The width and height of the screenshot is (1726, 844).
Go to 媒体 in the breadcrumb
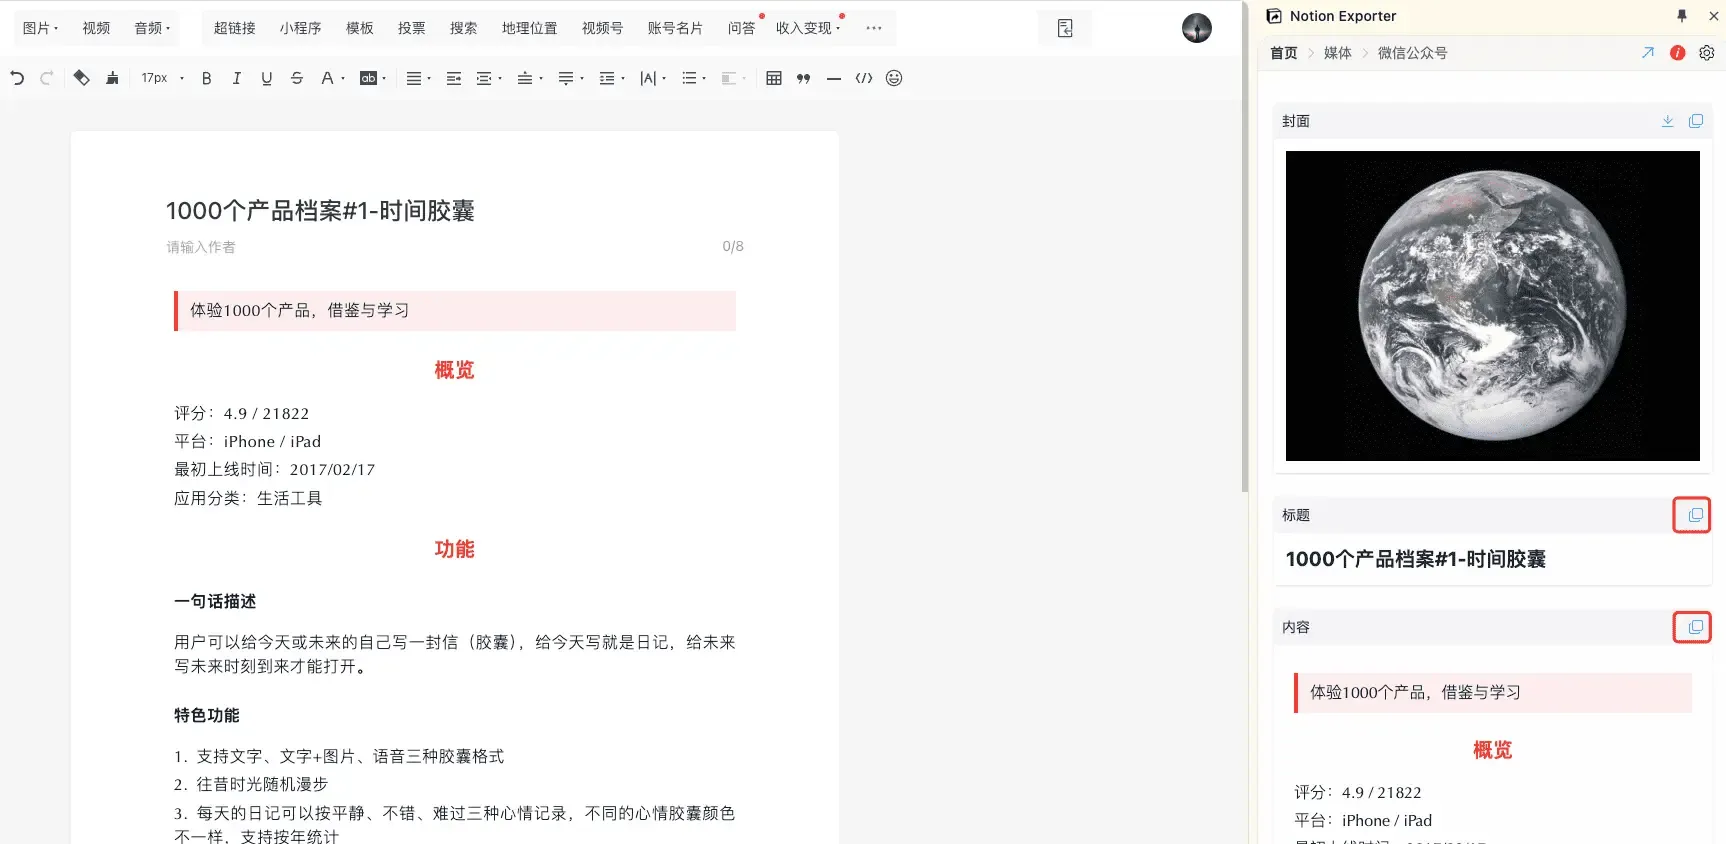pyautogui.click(x=1338, y=53)
